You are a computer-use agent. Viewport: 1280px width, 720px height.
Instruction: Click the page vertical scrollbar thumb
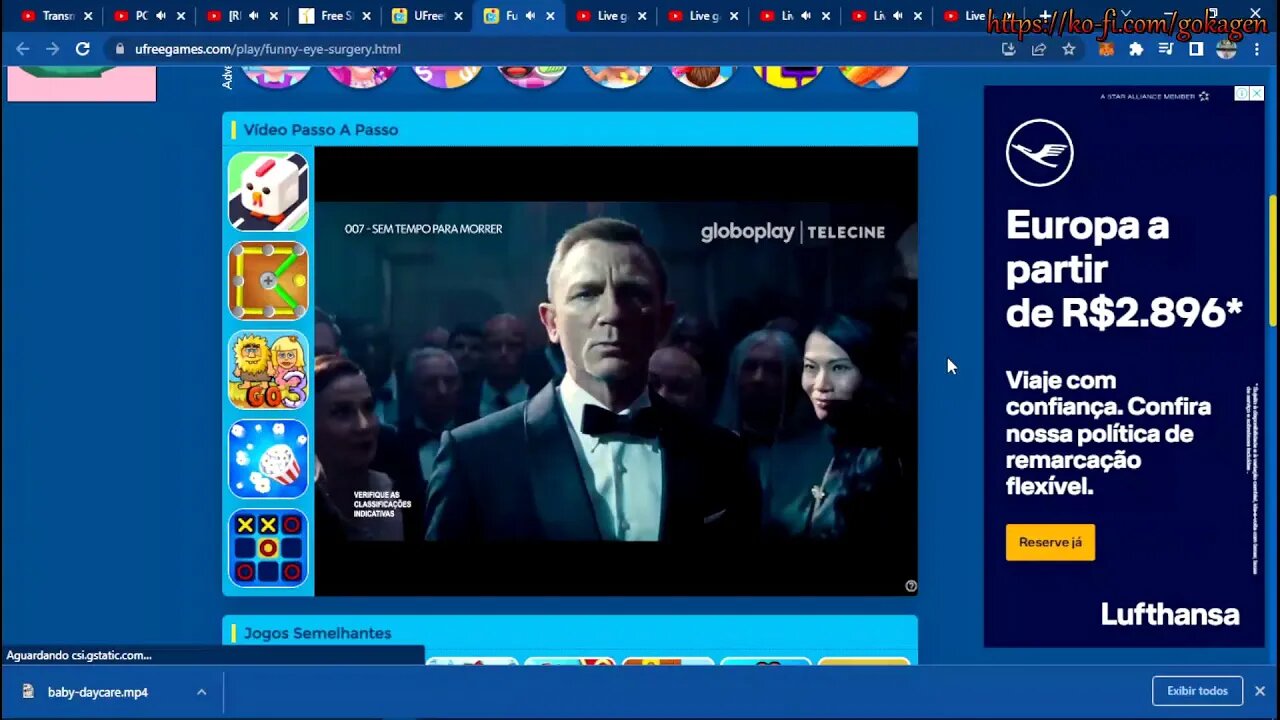click(x=1273, y=260)
